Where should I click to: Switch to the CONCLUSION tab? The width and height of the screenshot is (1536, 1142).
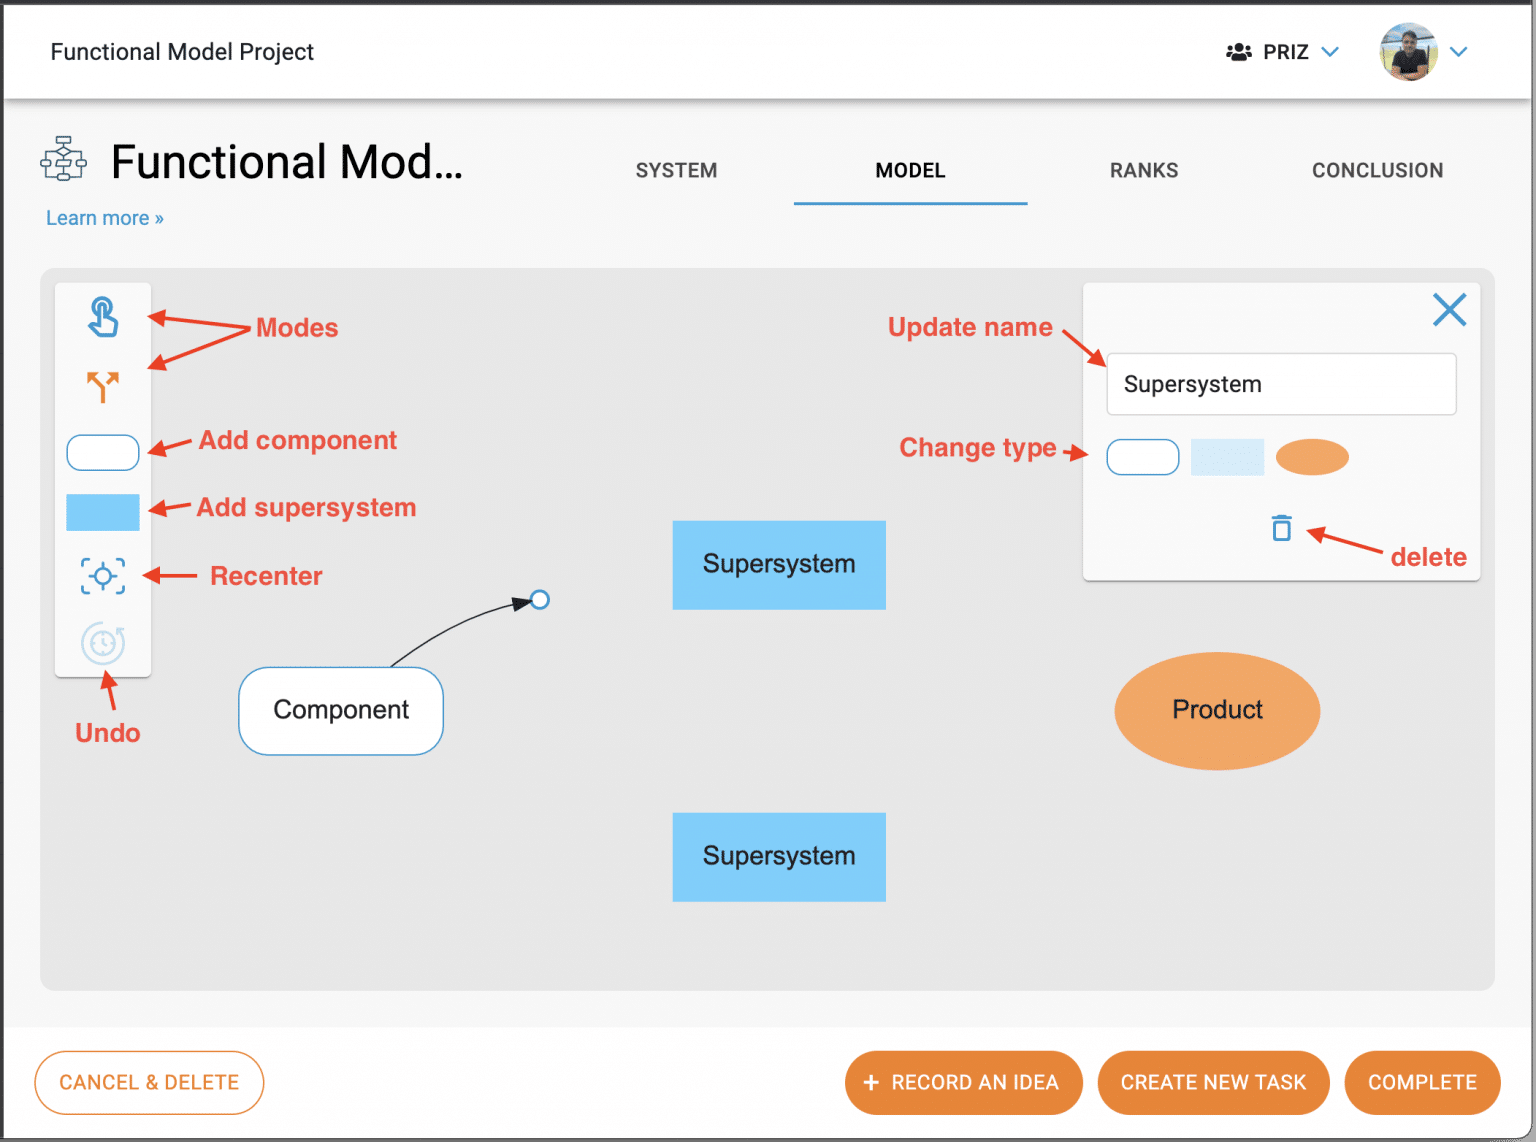click(1377, 170)
